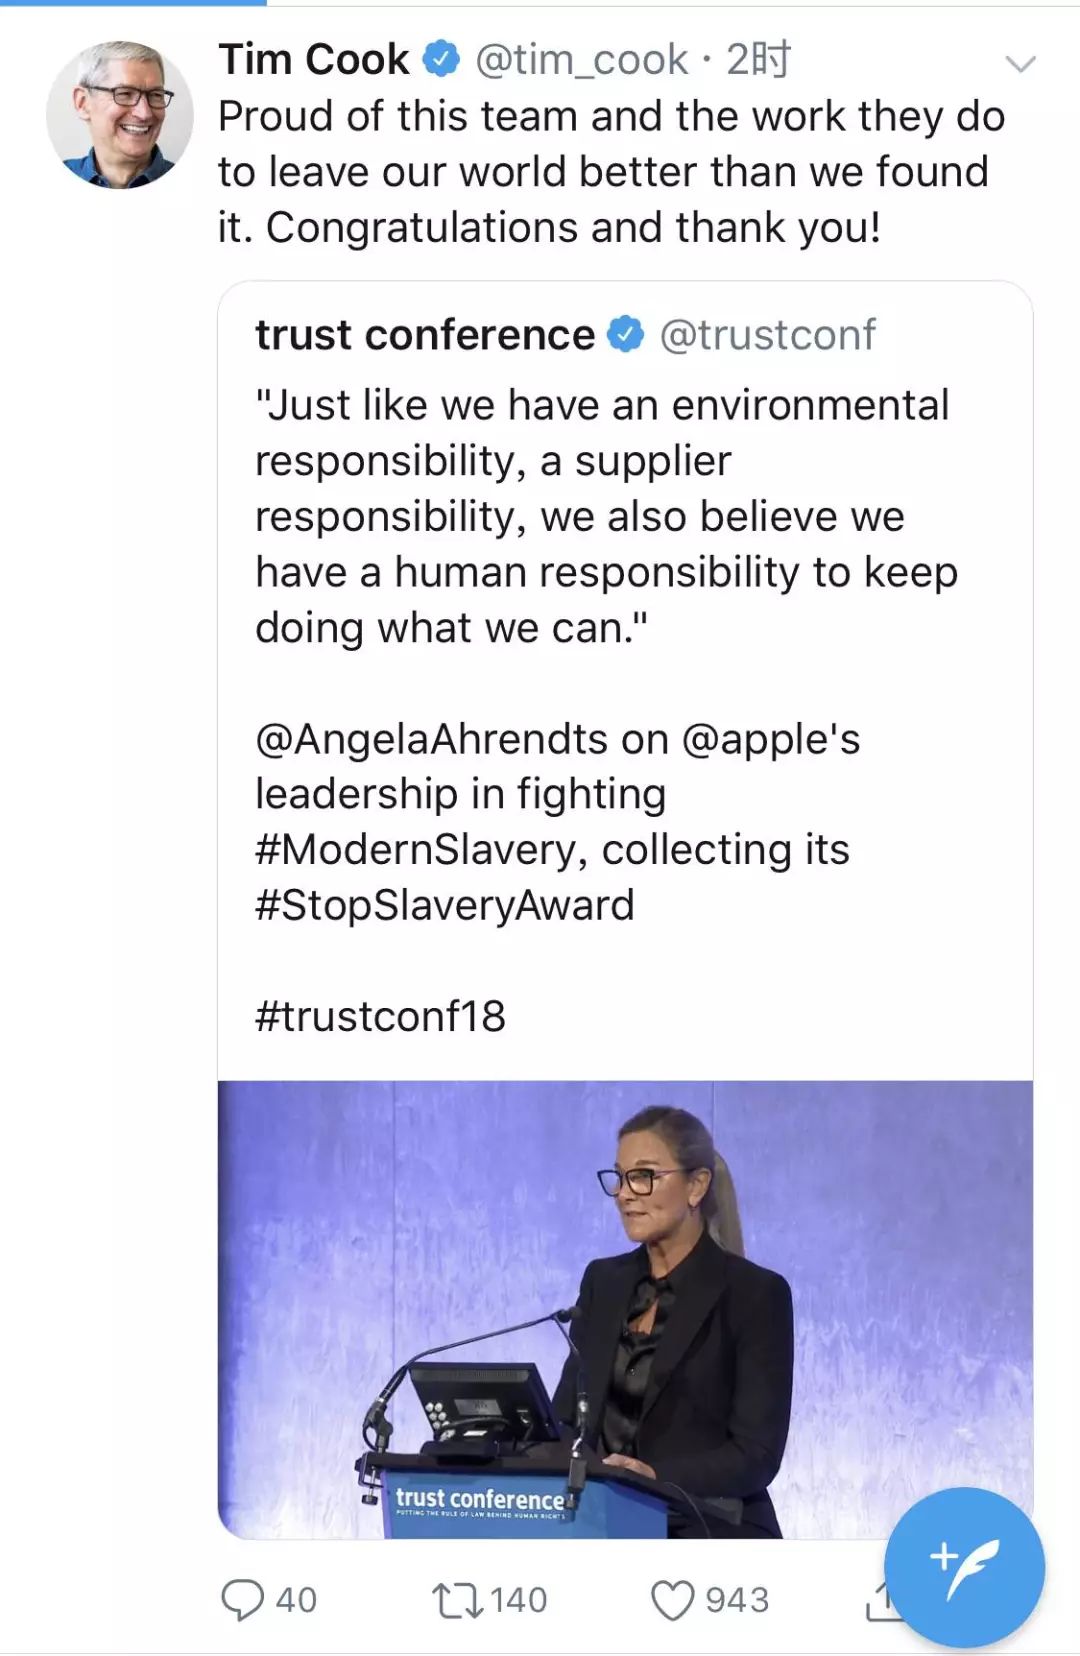Click the Tim Cook display name

coord(314,60)
